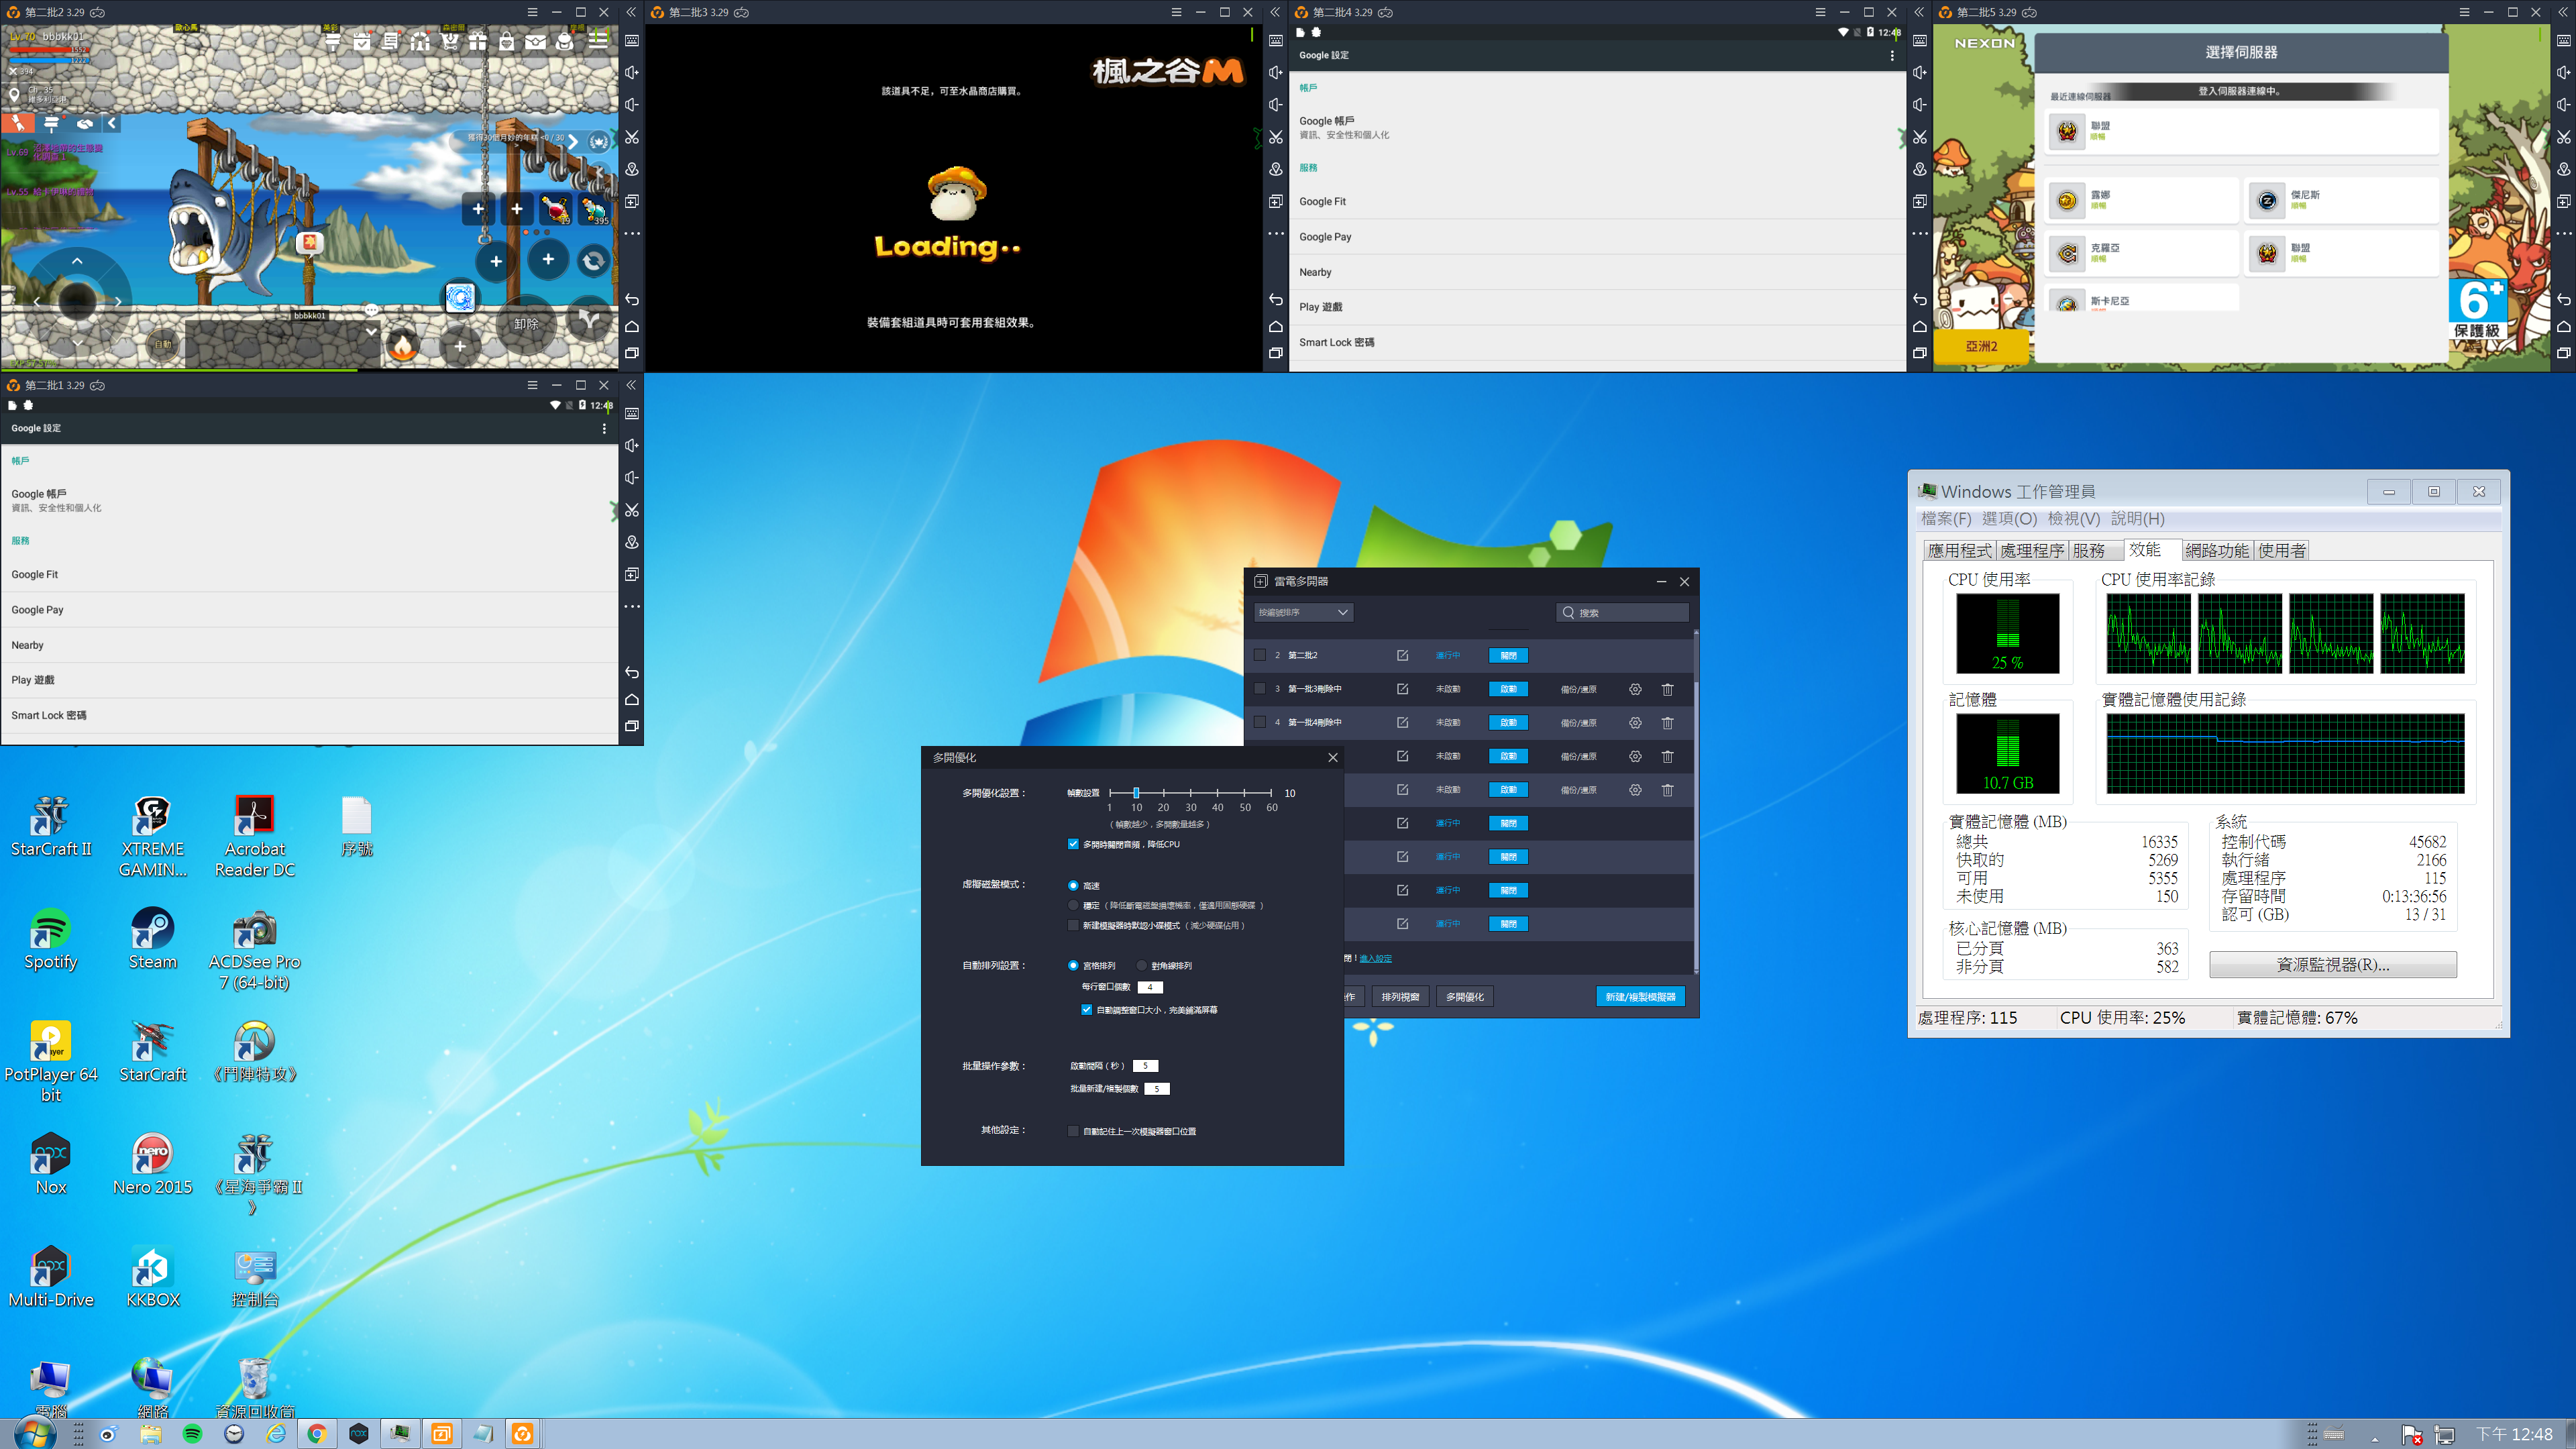The width and height of the screenshot is (2576, 1449).
Task: Open settings gear for 第一批3刪除中 row
Action: [x=1635, y=689]
